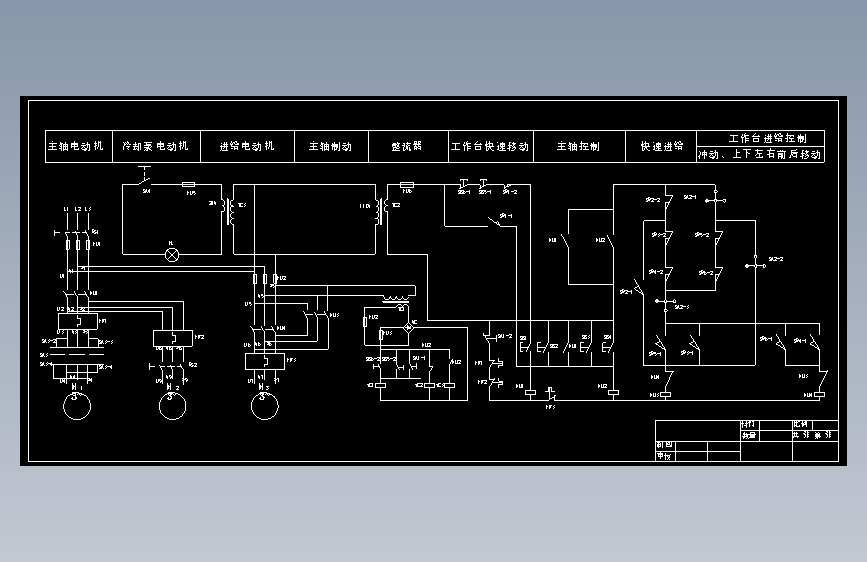Select the 冲动、上下左右前后移动 header text
The height and width of the screenshot is (562, 867).
coord(760,154)
